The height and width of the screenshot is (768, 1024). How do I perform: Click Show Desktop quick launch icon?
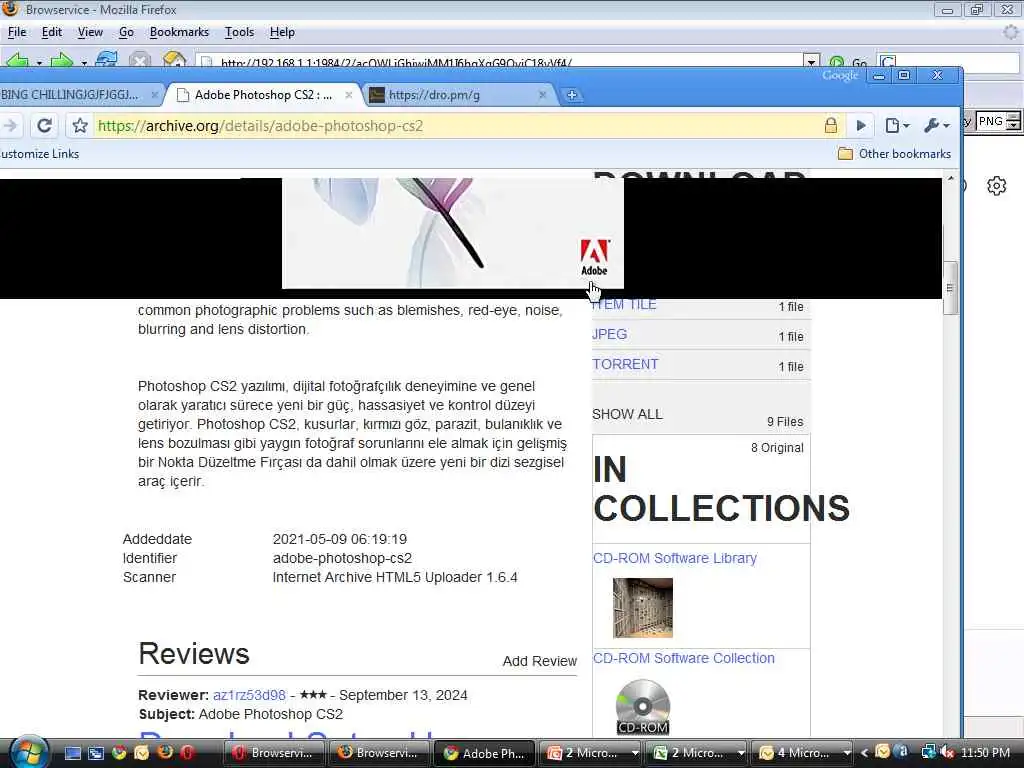pos(72,753)
